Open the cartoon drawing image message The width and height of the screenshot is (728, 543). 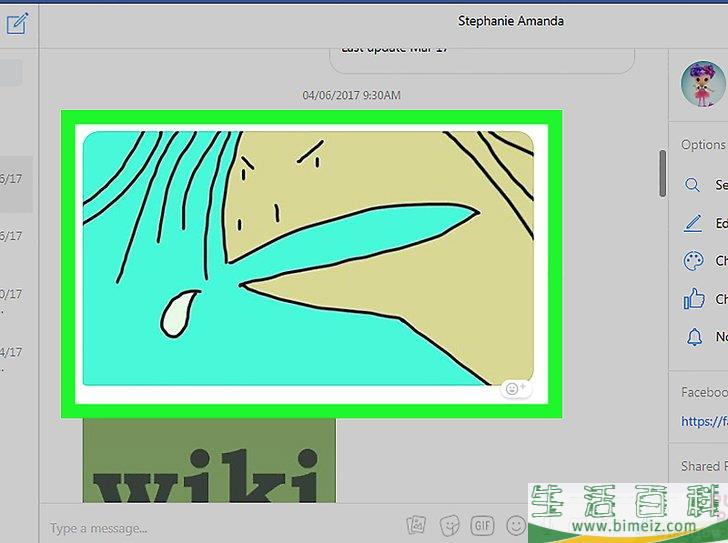[308, 259]
